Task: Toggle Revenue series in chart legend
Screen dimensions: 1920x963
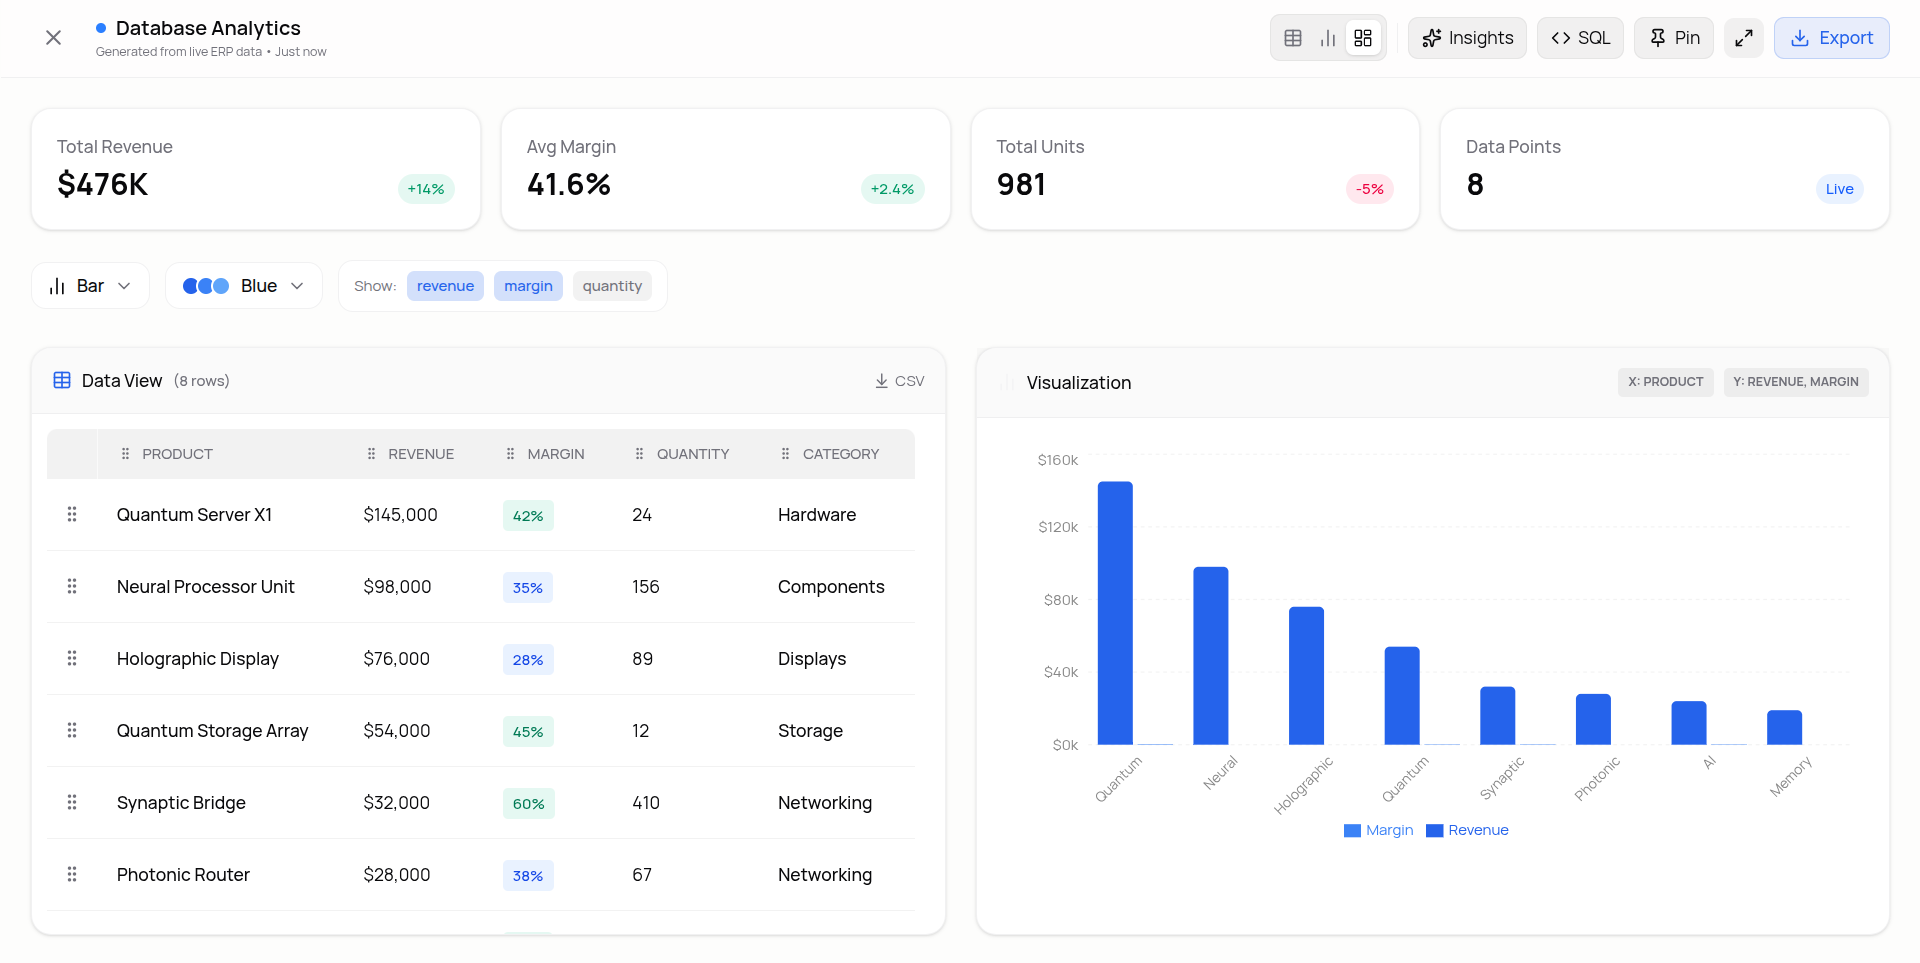Action: pyautogui.click(x=1467, y=830)
